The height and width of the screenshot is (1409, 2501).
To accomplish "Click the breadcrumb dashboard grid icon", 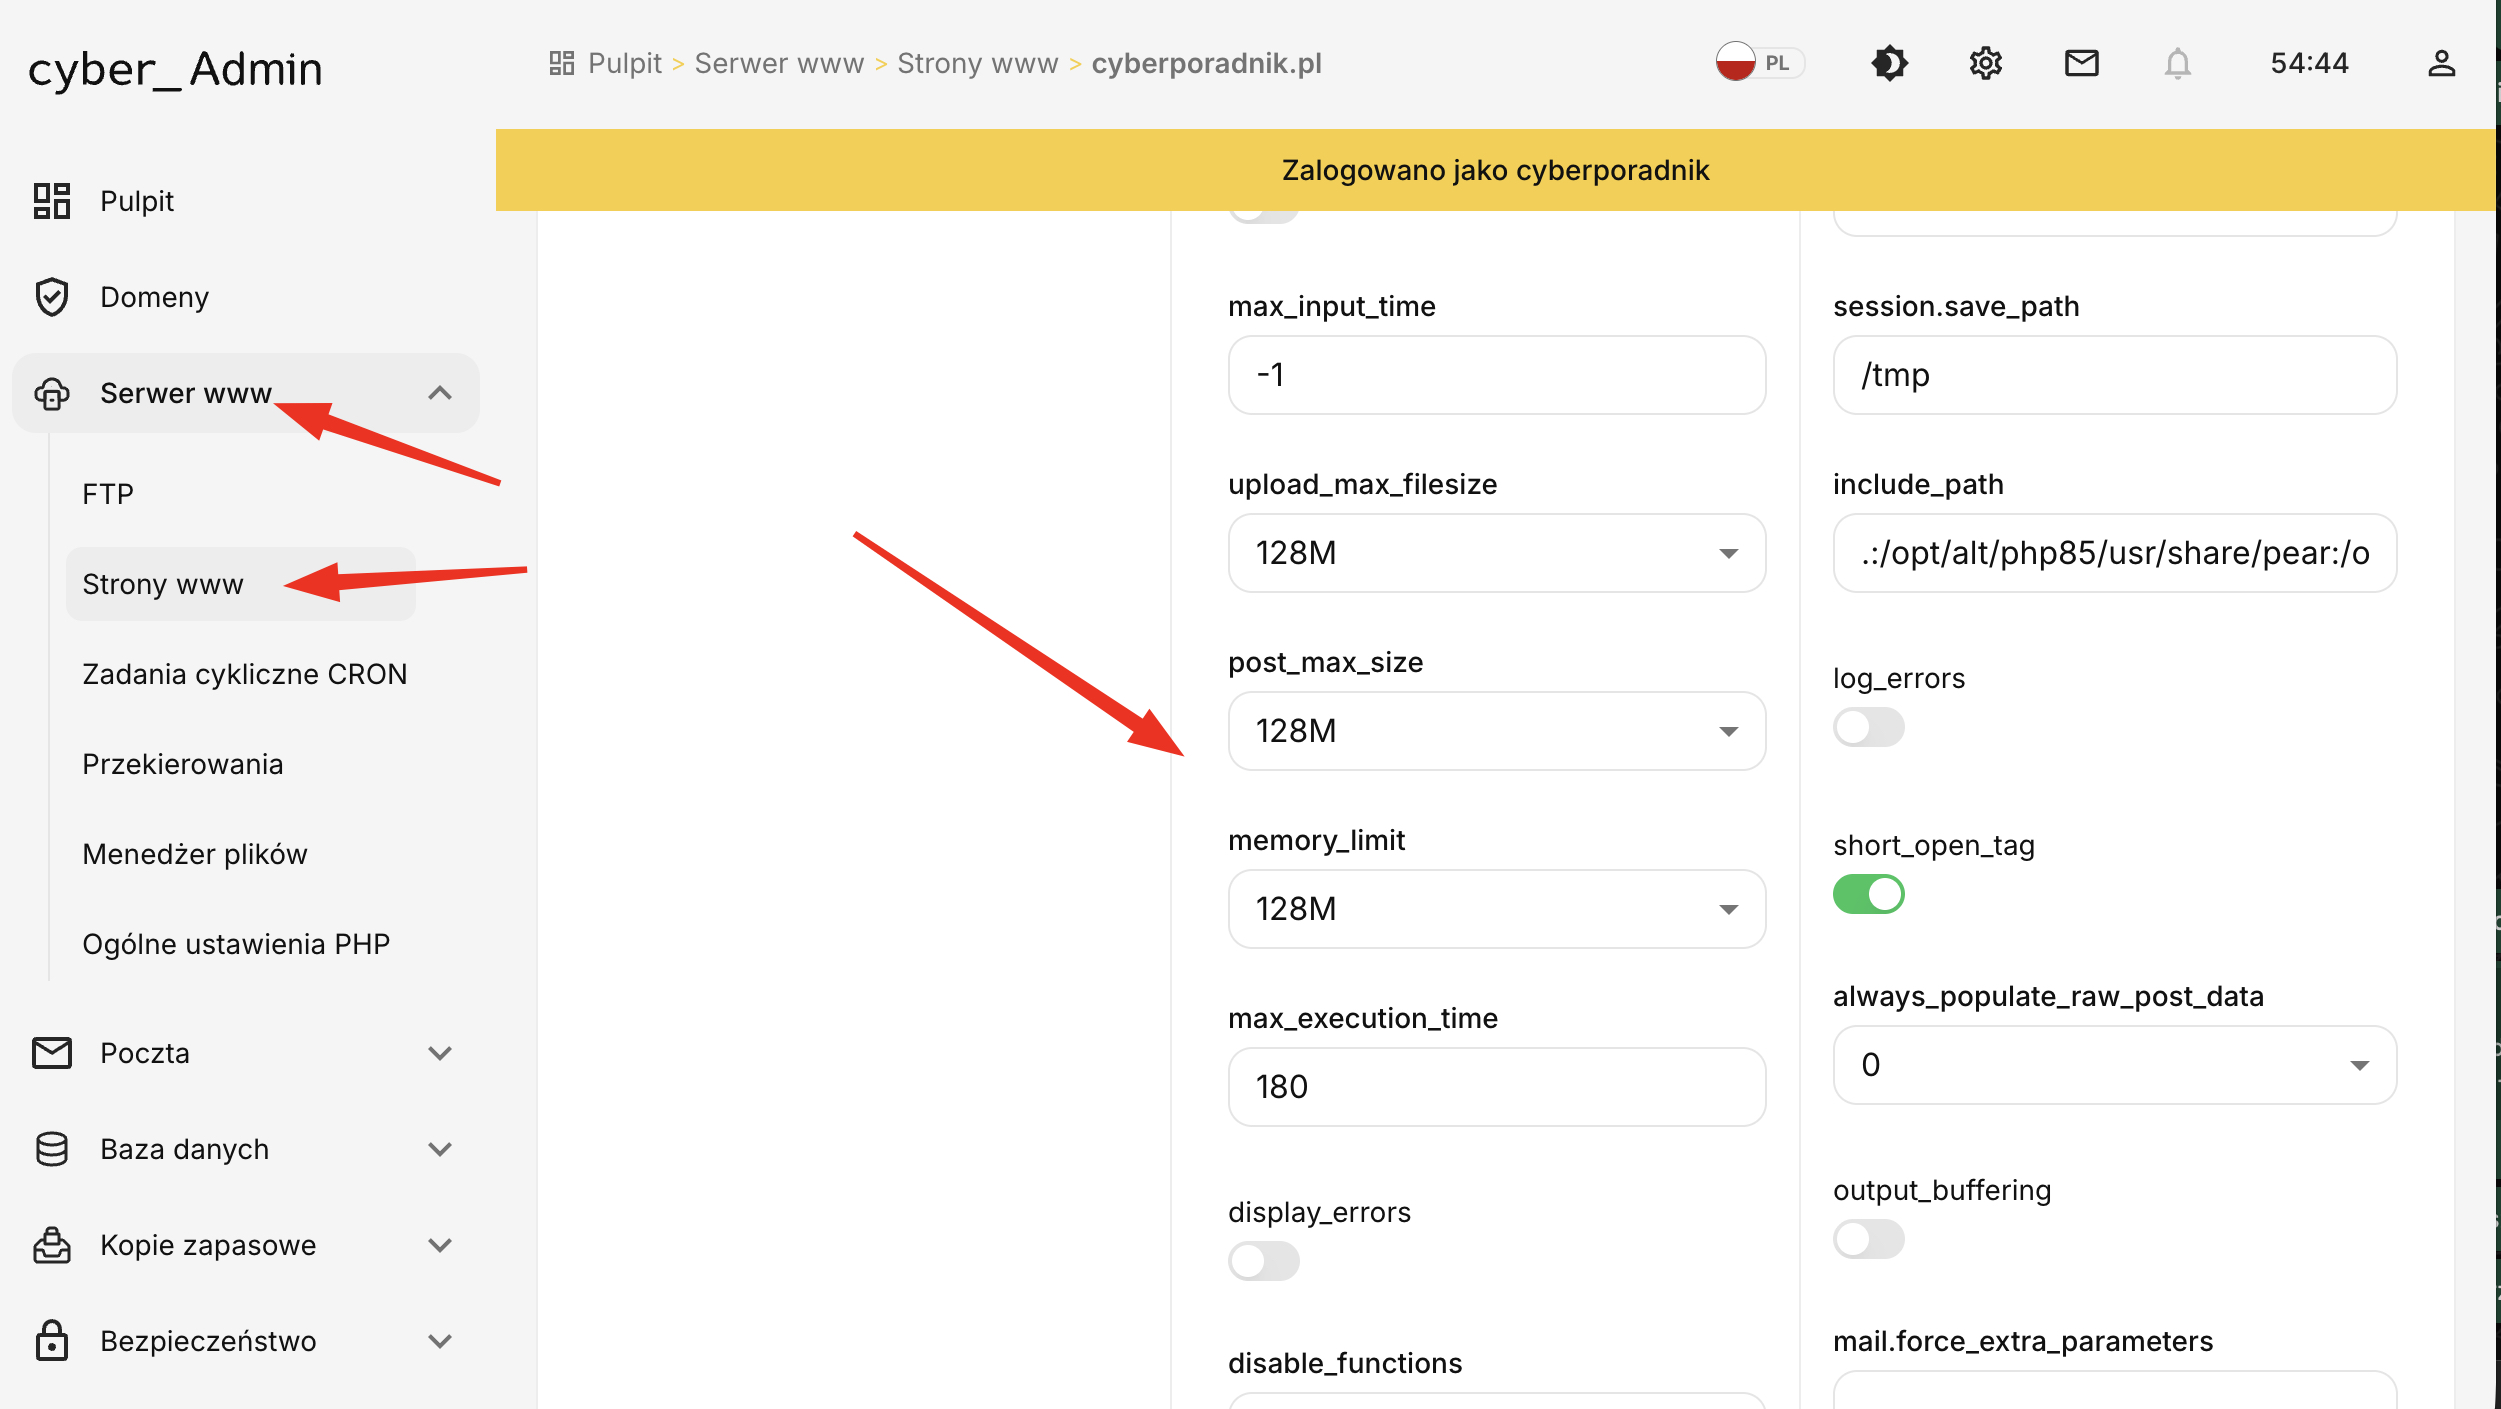I will [x=562, y=63].
